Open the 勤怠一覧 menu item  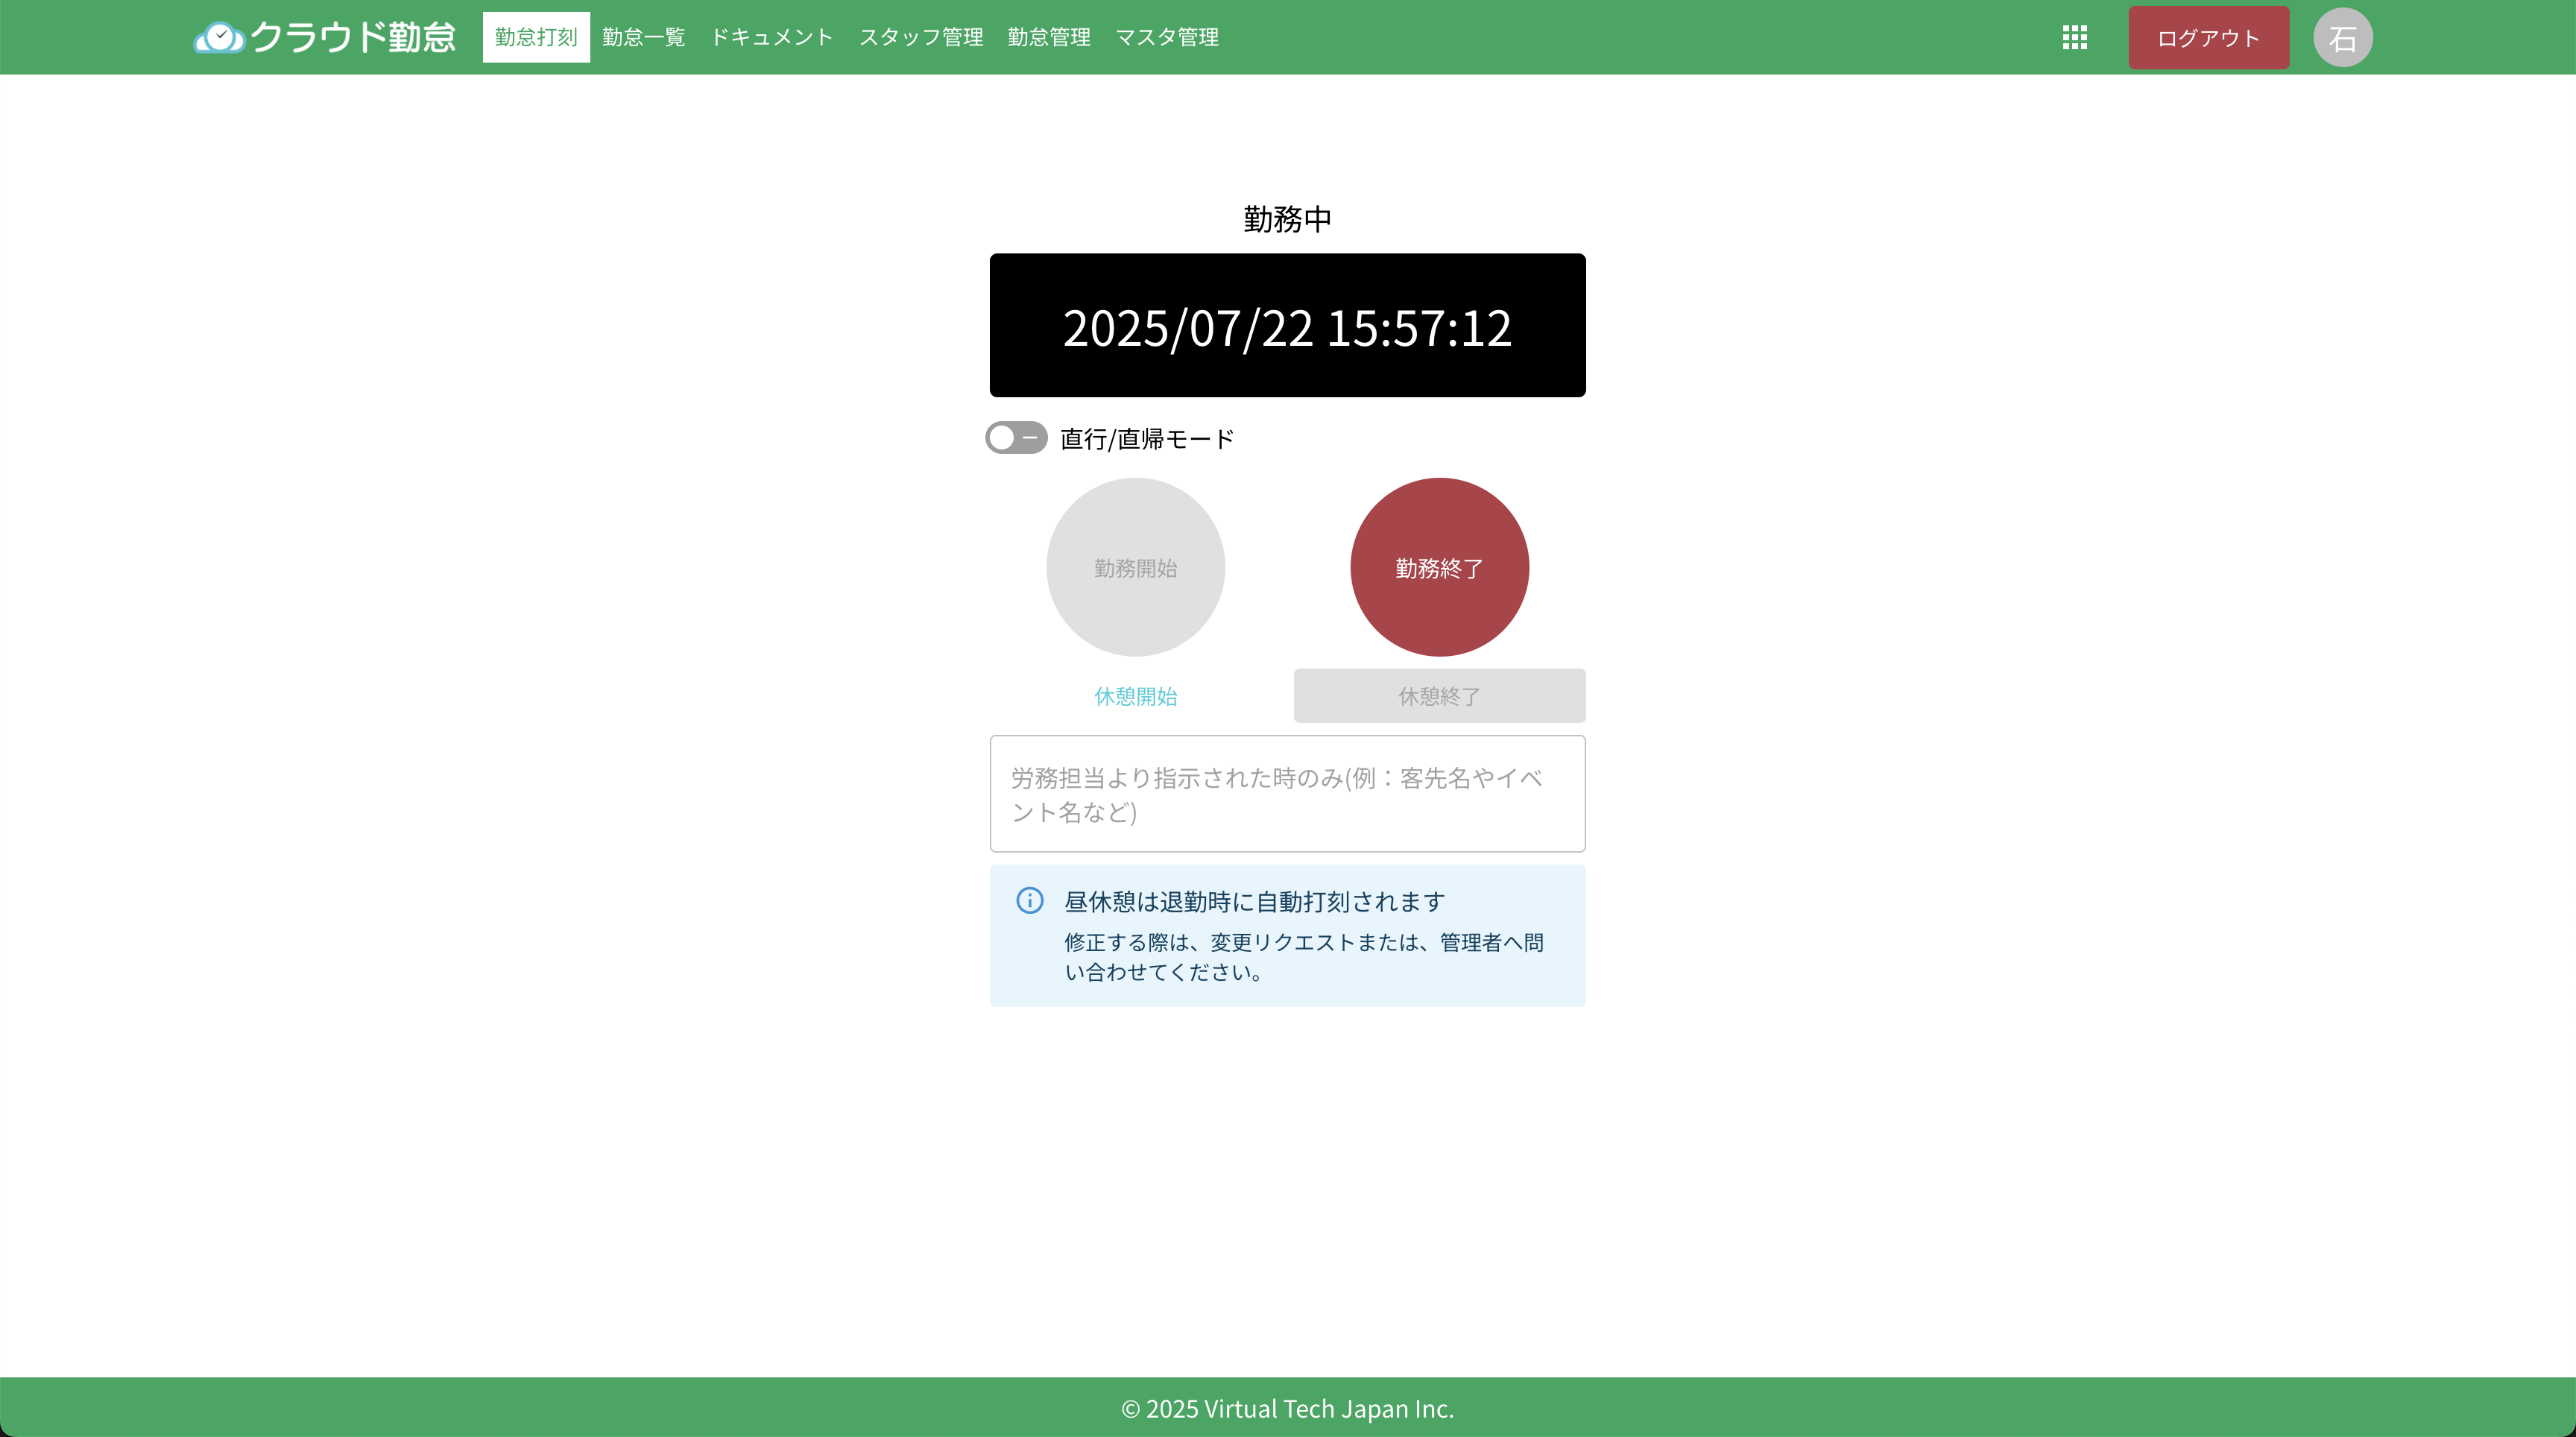(643, 38)
